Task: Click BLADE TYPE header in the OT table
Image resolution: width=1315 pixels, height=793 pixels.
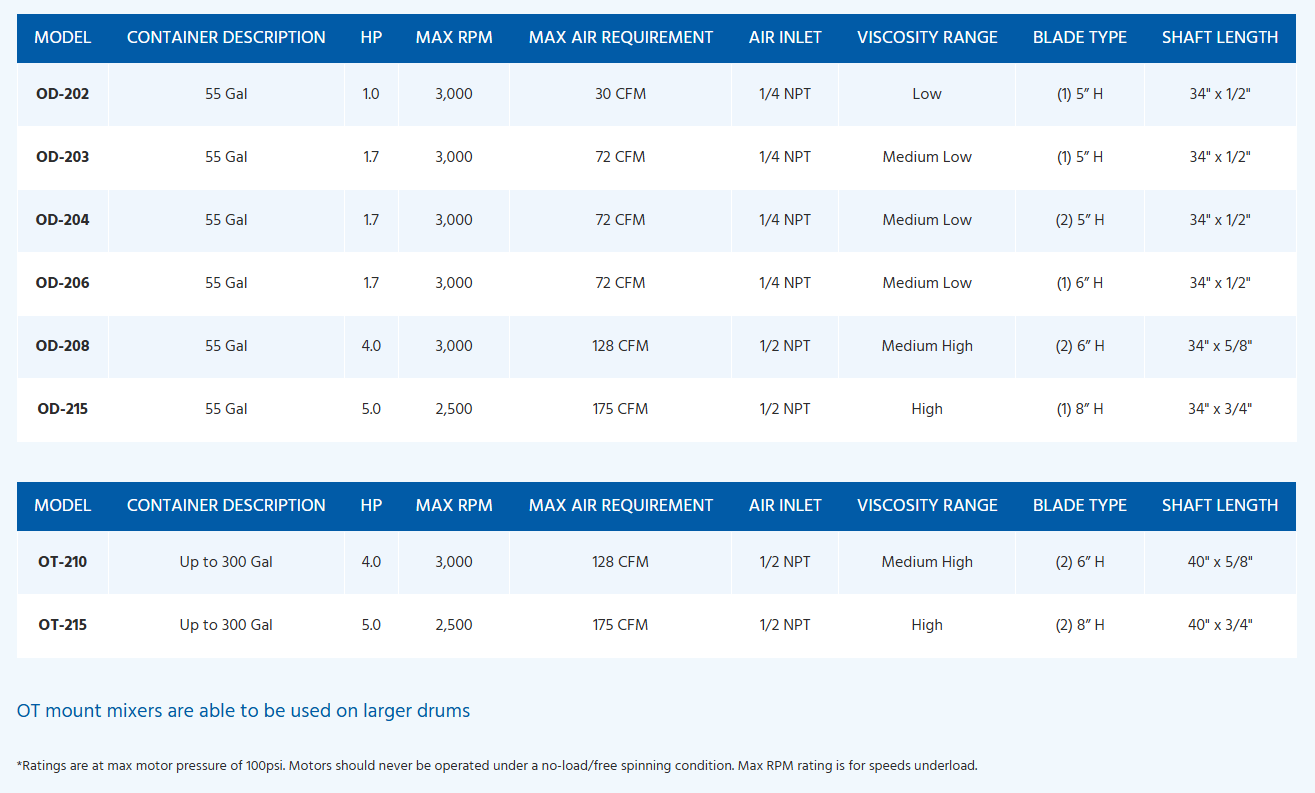Action: 1079,506
